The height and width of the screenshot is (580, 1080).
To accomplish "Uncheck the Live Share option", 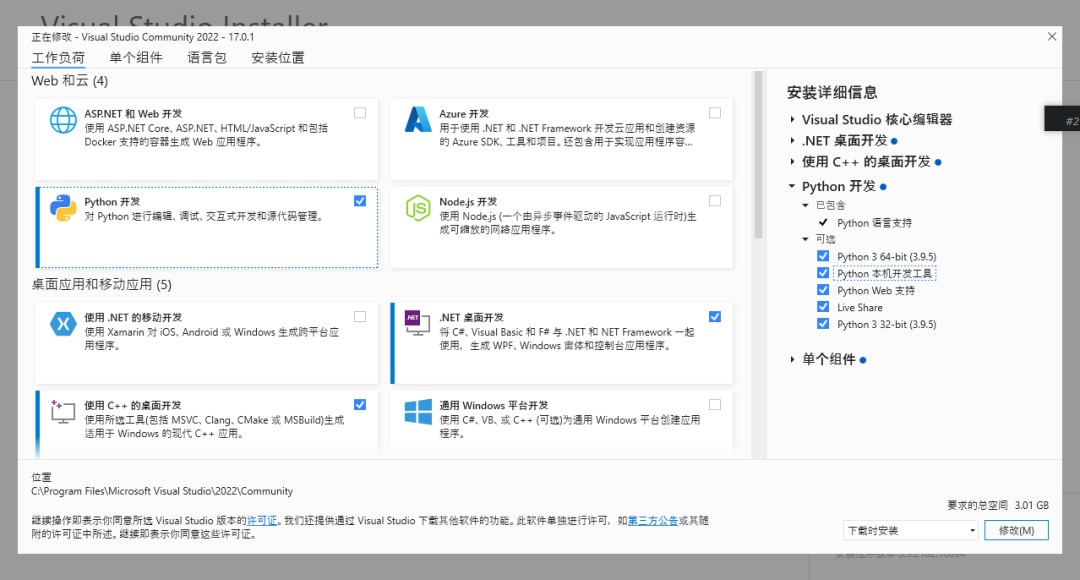I will coord(823,307).
